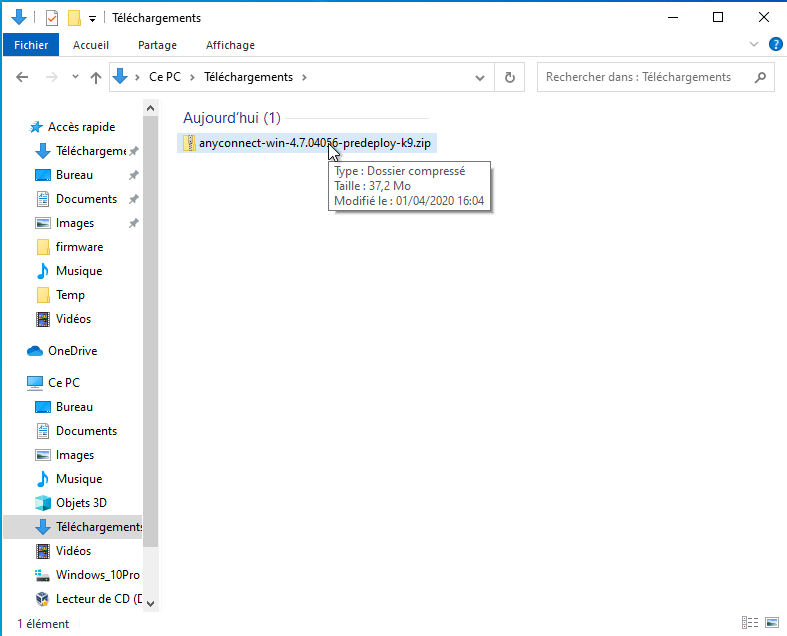This screenshot has height=636, width=787.
Task: Select Objets 3D in sidebar
Action: tap(81, 503)
